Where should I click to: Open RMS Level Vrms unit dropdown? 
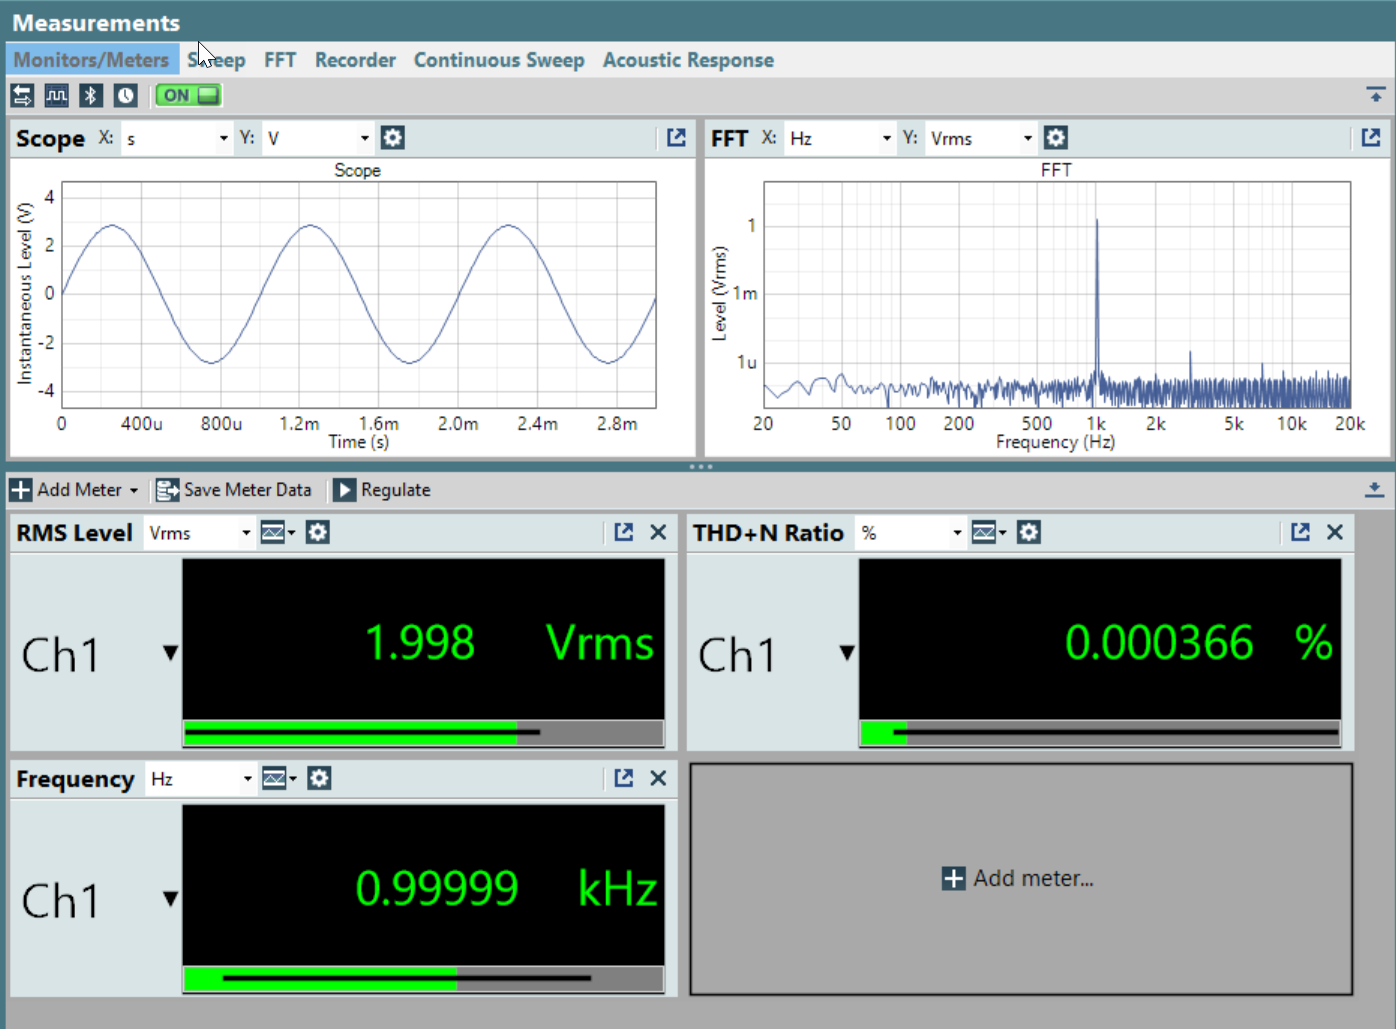[199, 533]
